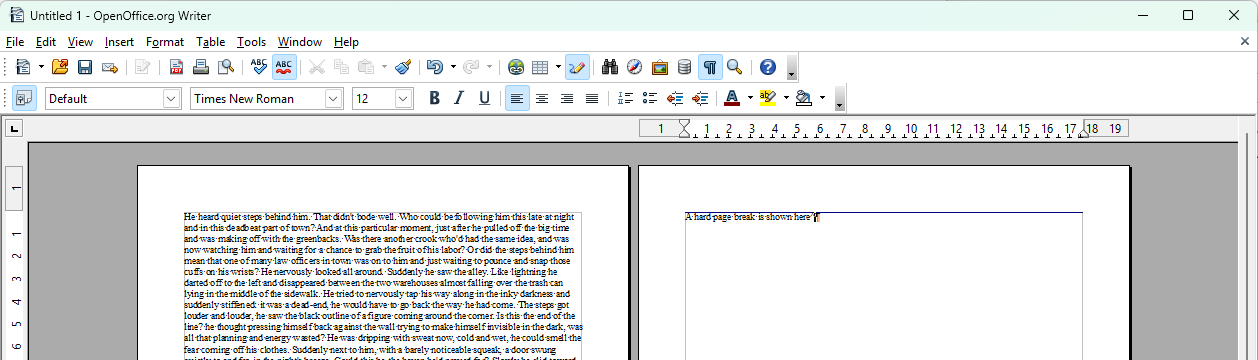Expand the Redo history dropdown arrow

click(489, 67)
